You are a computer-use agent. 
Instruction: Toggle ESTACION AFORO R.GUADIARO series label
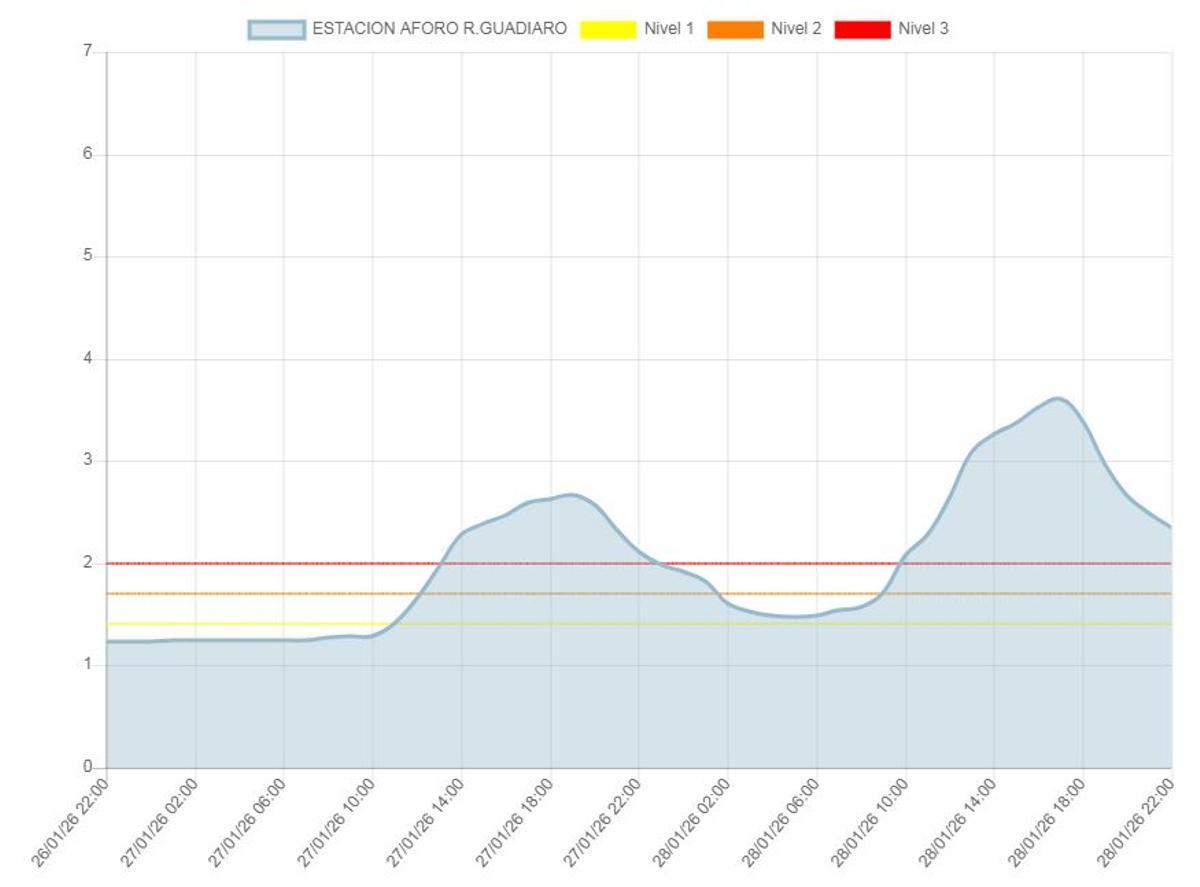(439, 29)
